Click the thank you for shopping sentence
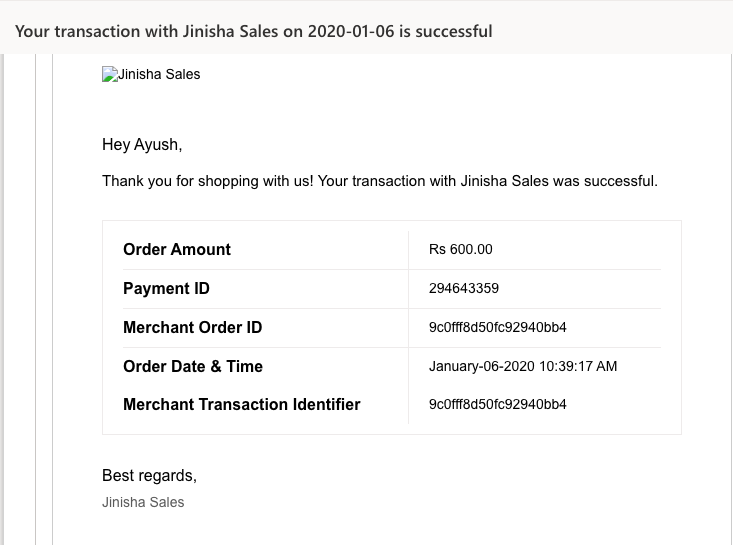 coord(380,181)
